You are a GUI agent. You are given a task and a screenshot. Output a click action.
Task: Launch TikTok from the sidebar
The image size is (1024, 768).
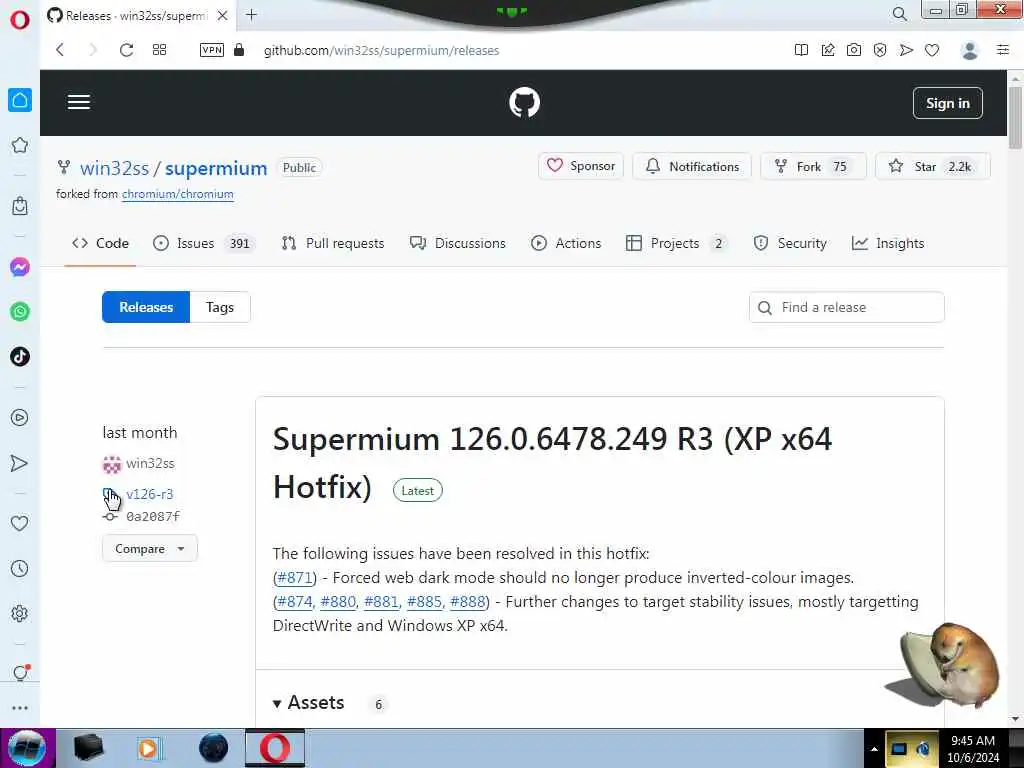tap(20, 357)
